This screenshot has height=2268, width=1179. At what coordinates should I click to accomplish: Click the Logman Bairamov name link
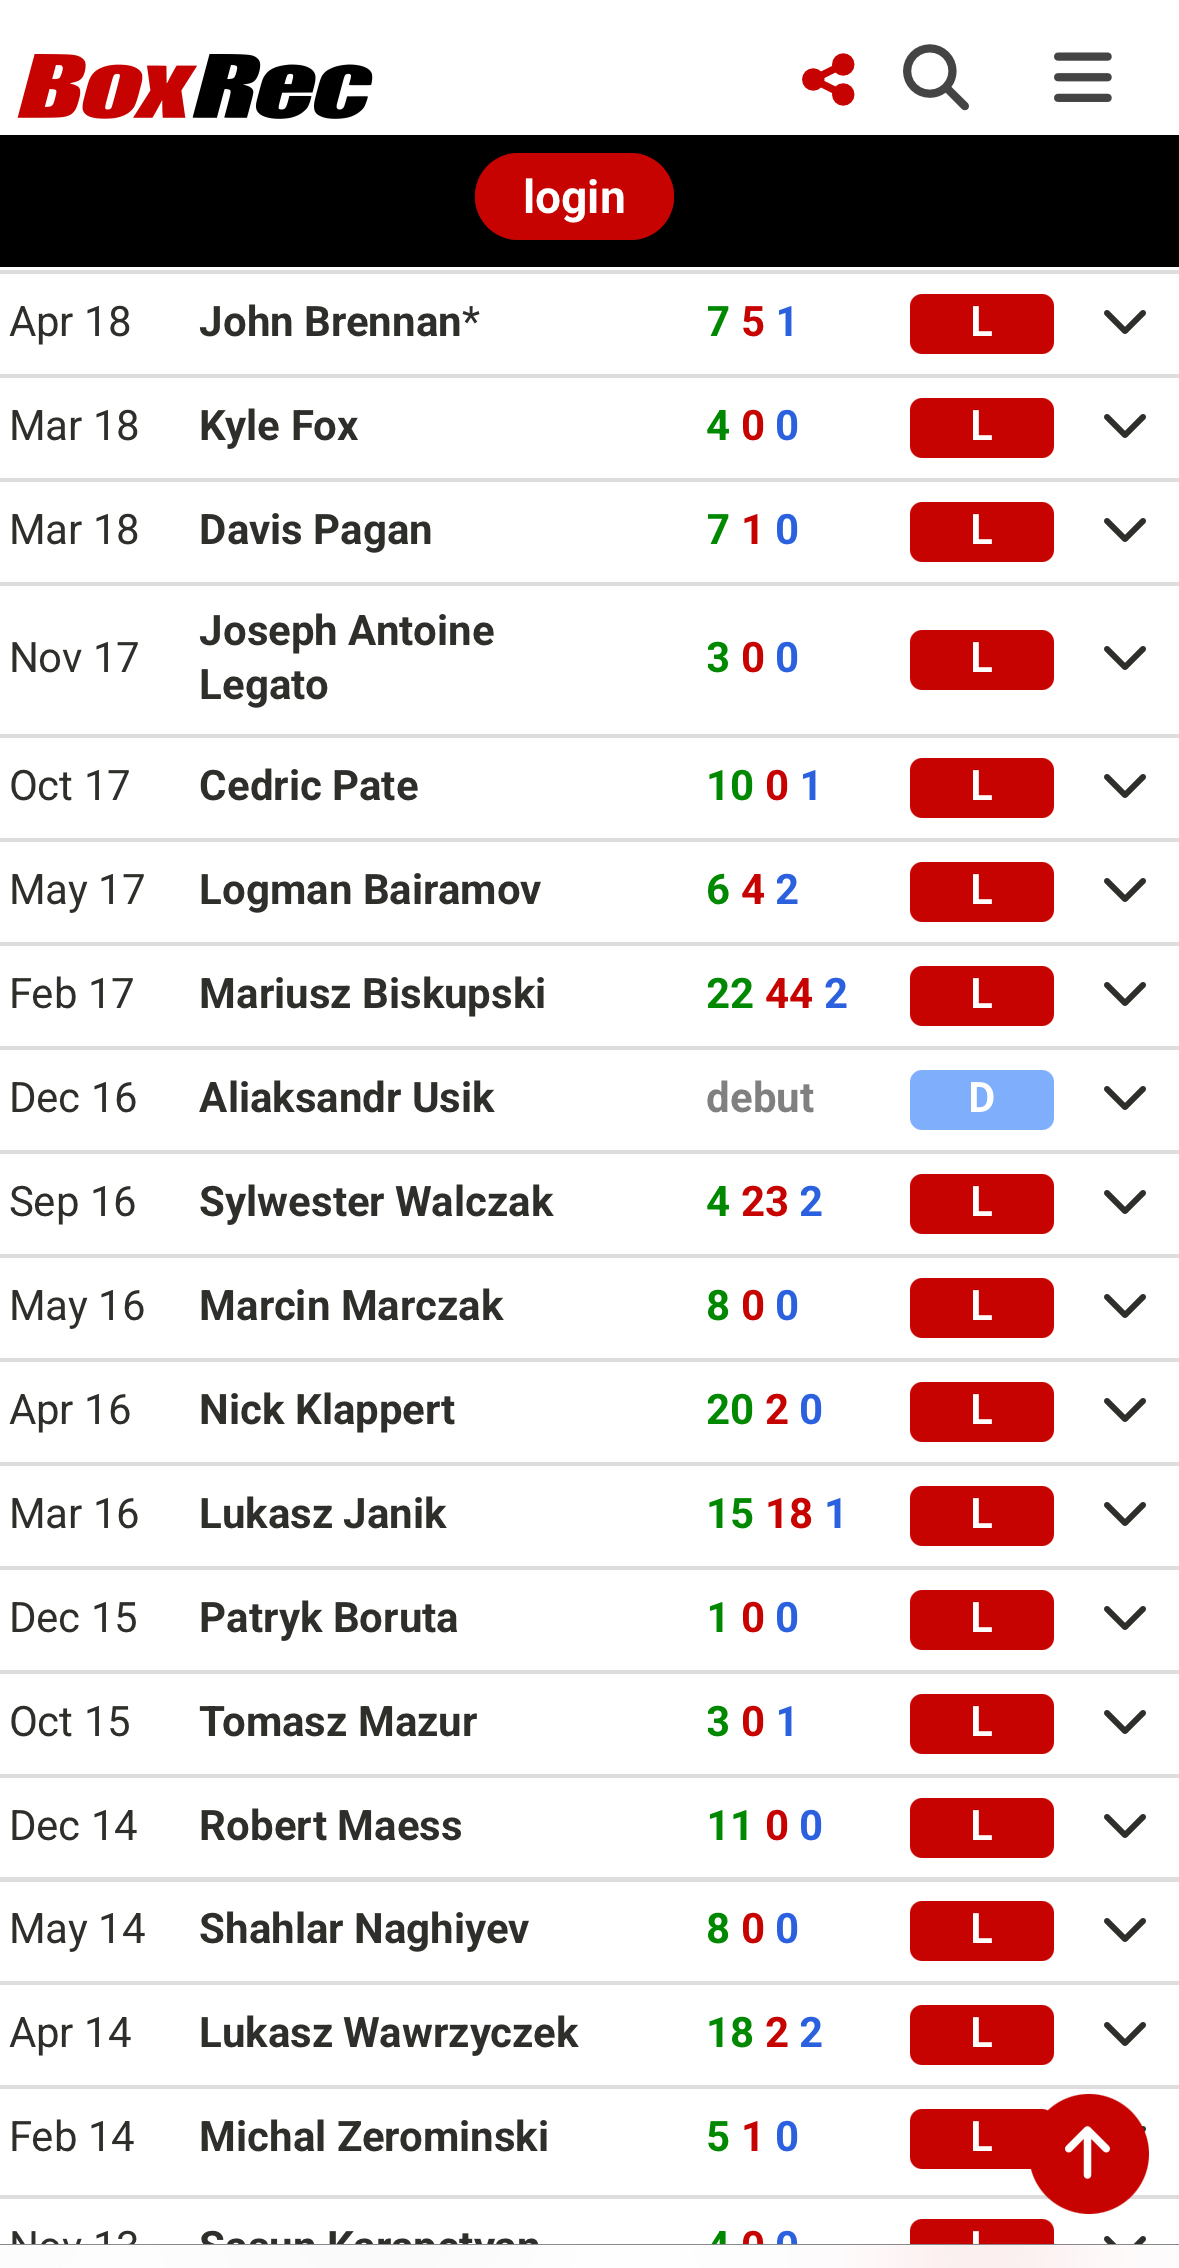370,890
